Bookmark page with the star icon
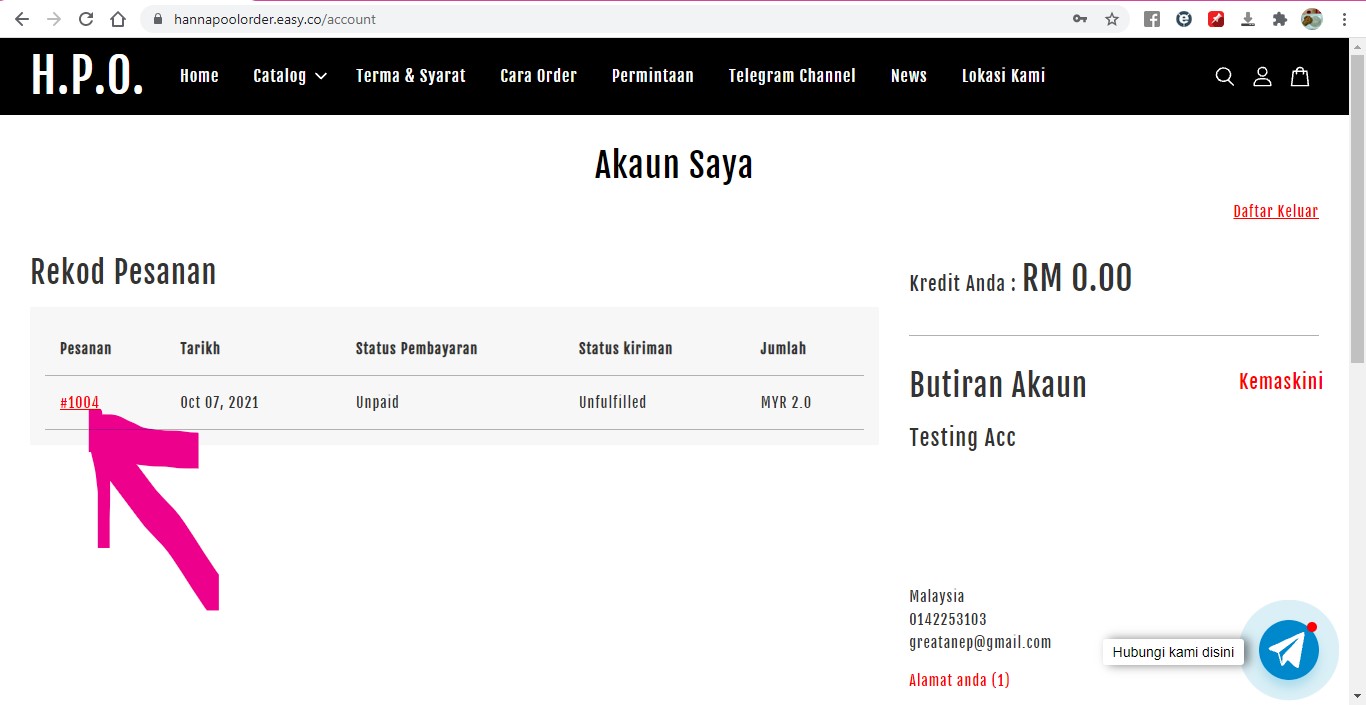The height and width of the screenshot is (705, 1366). 1112,19
